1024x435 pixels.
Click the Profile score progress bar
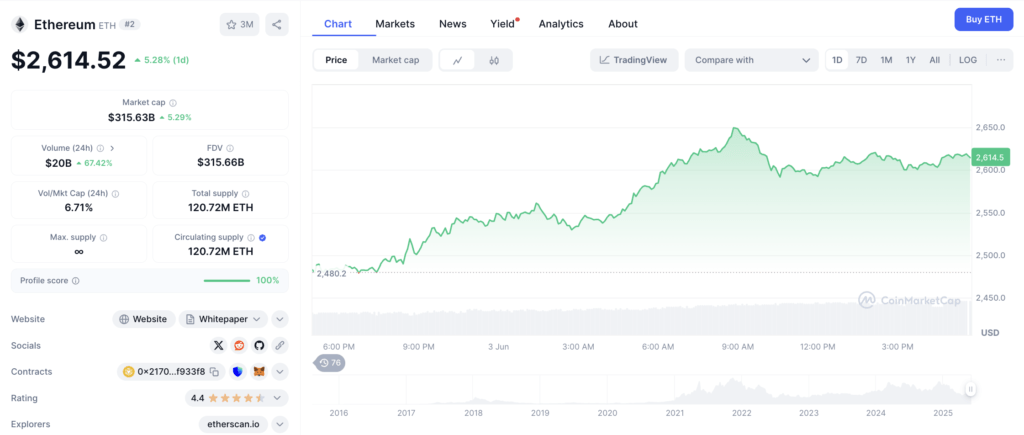227,281
